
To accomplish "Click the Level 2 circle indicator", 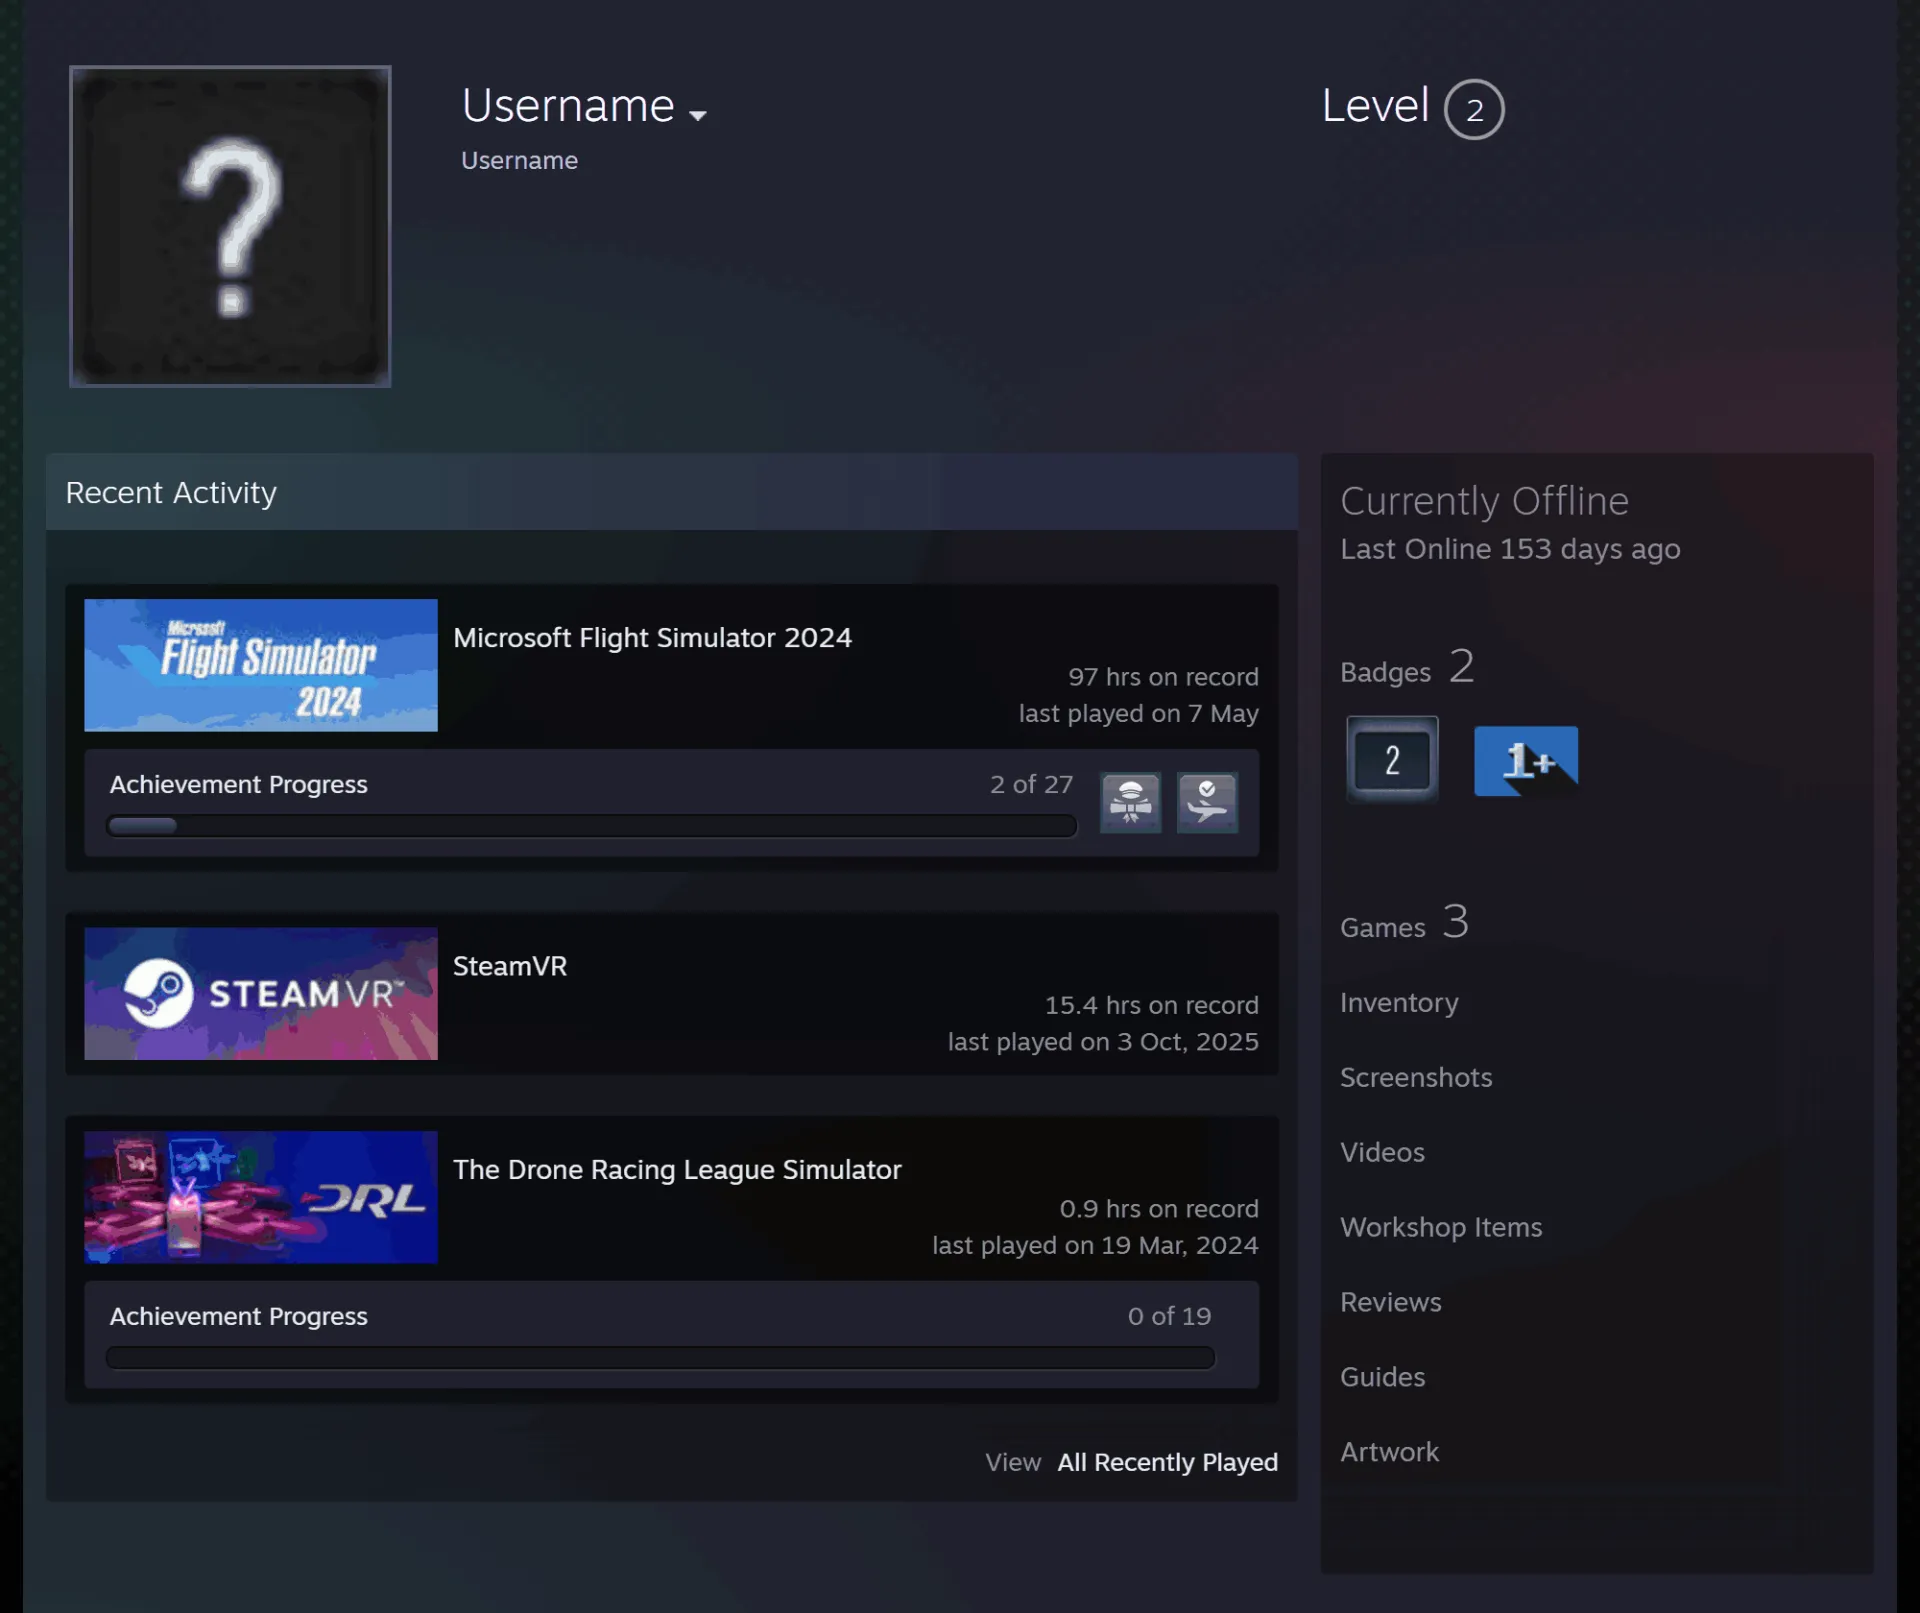I will coord(1474,109).
